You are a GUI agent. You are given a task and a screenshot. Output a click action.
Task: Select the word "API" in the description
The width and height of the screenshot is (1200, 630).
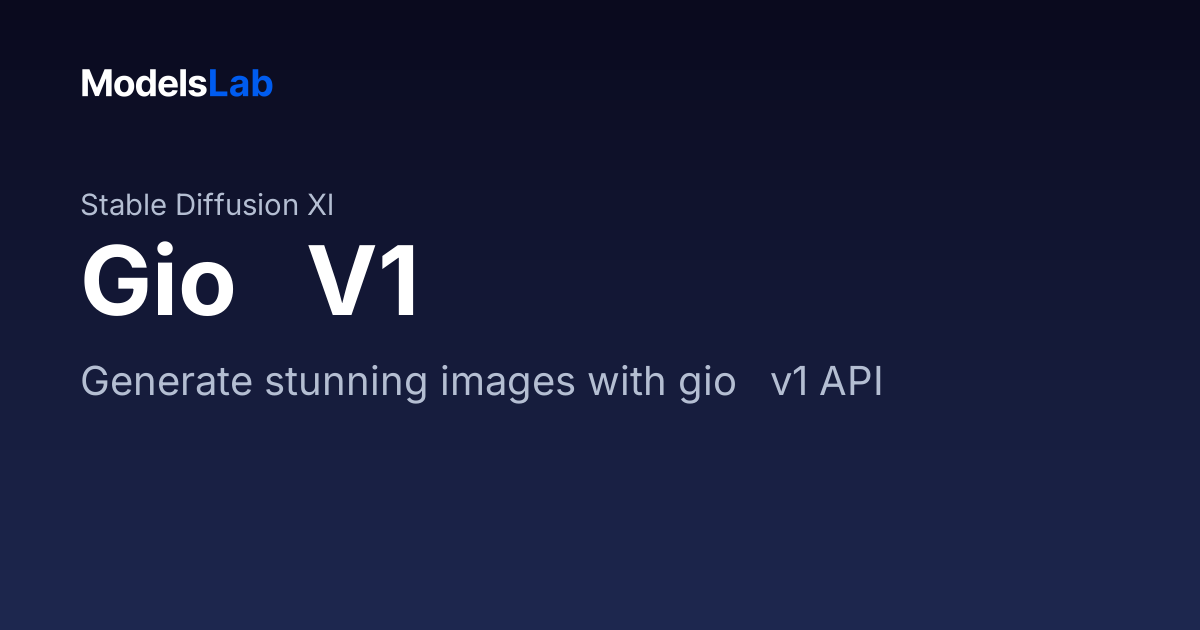pyautogui.click(x=852, y=382)
